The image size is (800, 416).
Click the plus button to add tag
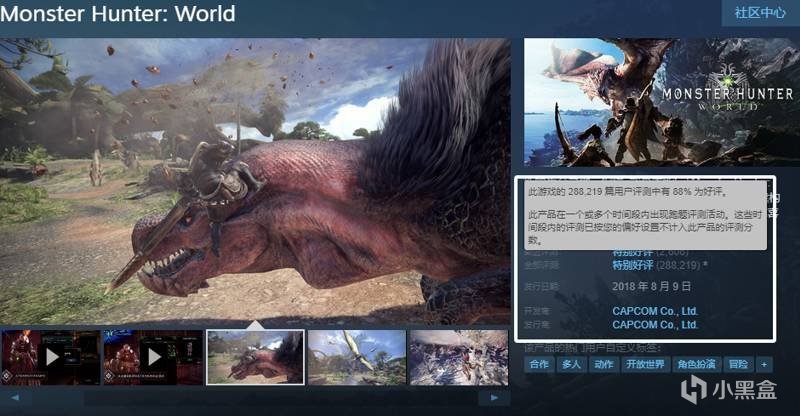coord(764,364)
